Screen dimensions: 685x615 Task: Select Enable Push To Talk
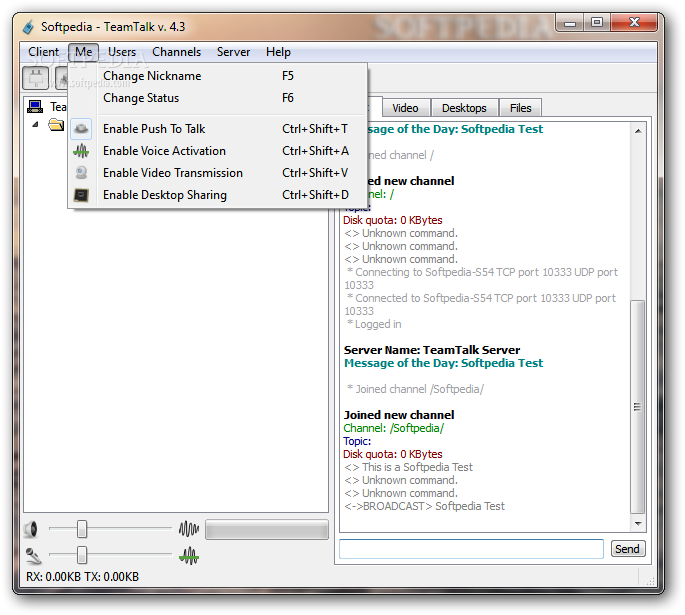pos(217,129)
